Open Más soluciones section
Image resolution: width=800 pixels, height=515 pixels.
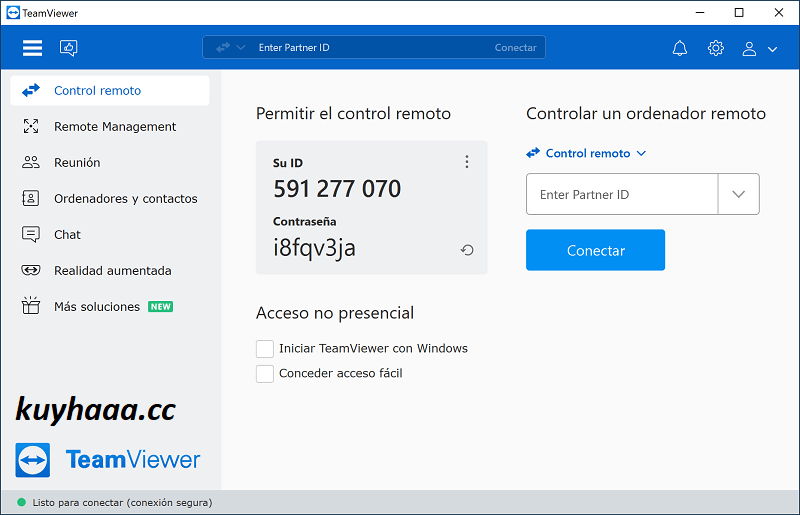click(x=110, y=306)
